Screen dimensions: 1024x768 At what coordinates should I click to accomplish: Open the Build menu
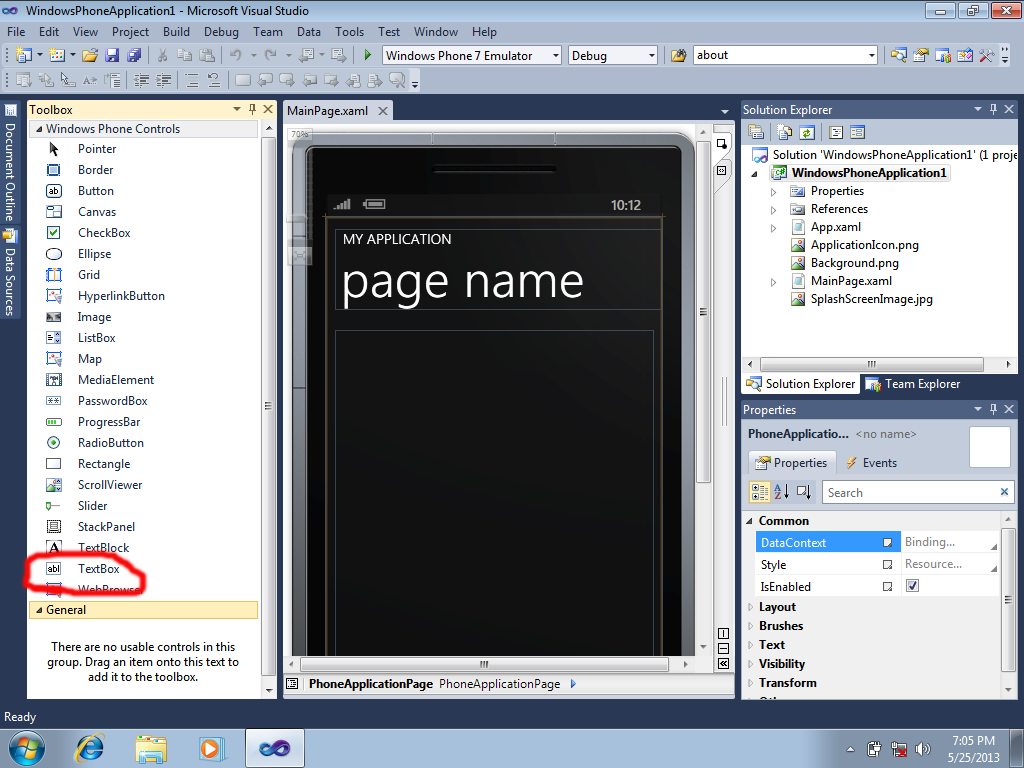[x=176, y=32]
